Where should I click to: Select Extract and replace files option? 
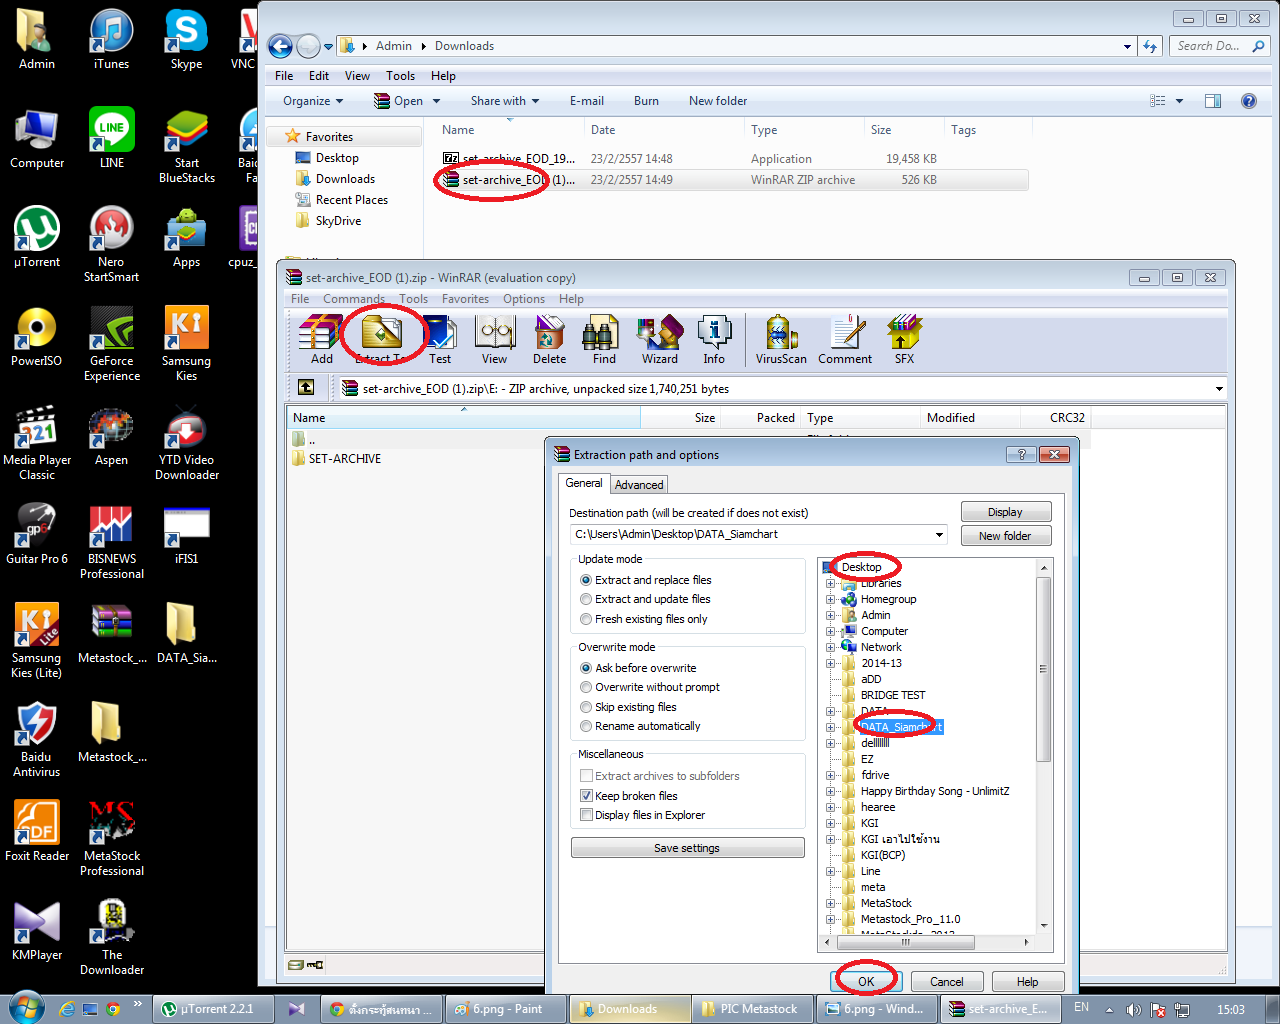[x=646, y=580]
